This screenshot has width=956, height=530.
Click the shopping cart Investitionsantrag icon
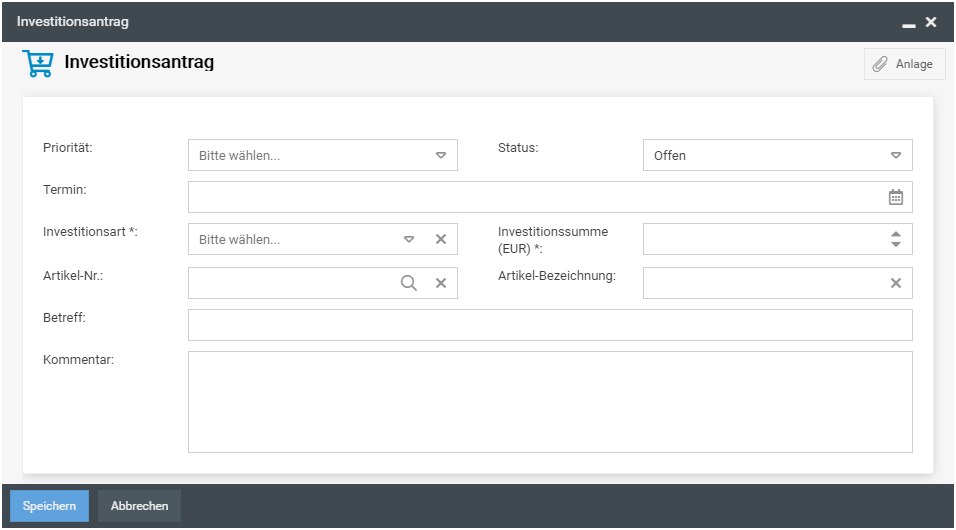click(x=38, y=64)
